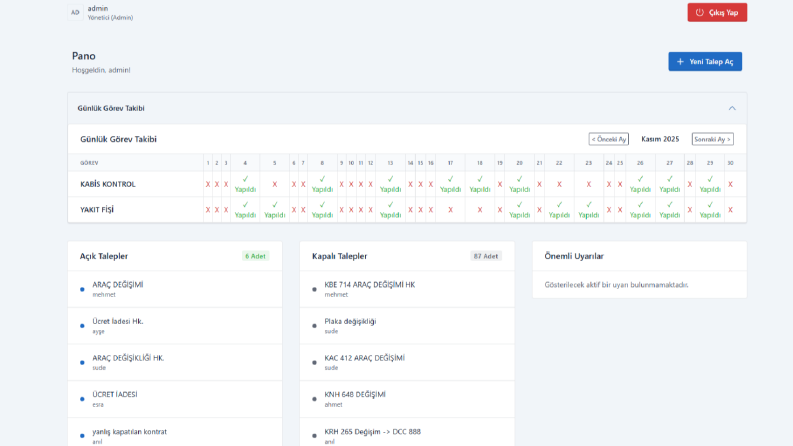Screen dimensions: 793x446
Task: Click the YAKIT FİŞİ task row label
Action: (97, 210)
